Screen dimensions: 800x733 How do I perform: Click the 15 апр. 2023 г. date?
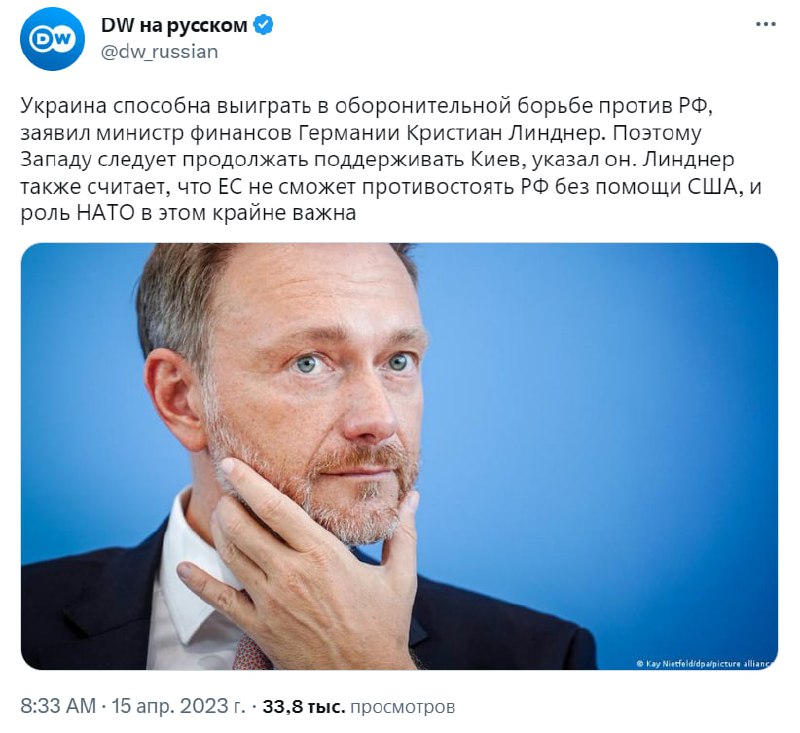pos(179,706)
